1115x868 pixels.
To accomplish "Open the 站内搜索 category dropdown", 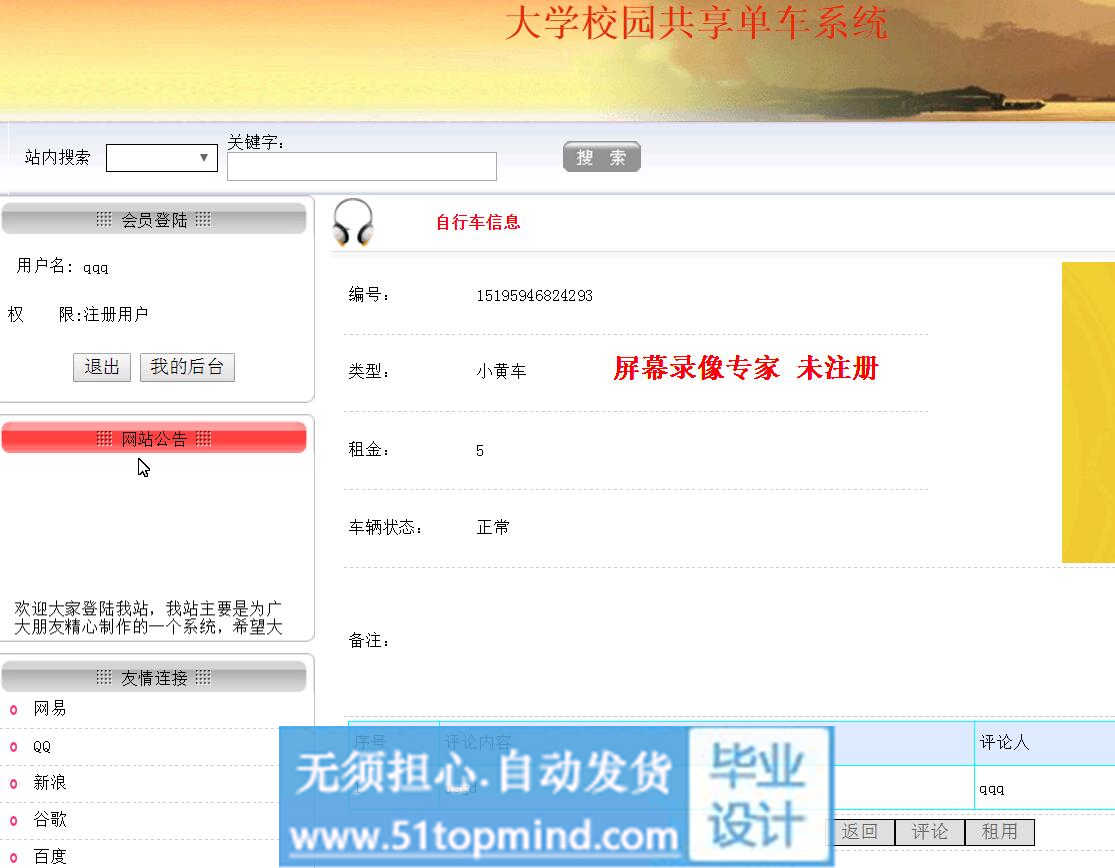I will point(161,158).
